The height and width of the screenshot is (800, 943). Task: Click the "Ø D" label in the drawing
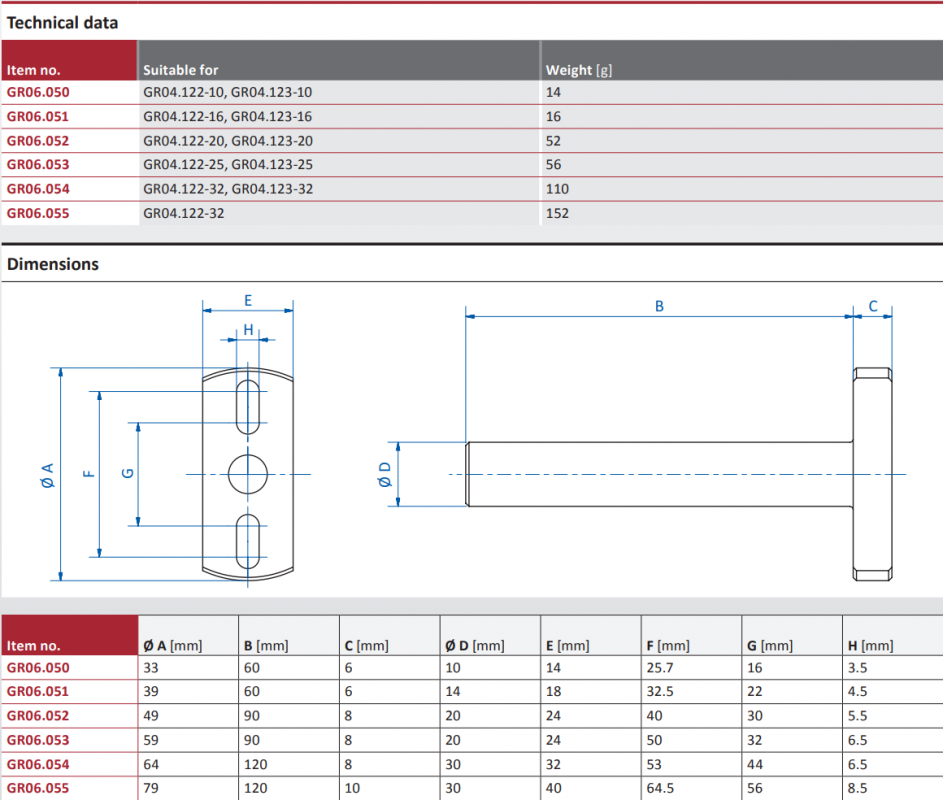pos(384,475)
